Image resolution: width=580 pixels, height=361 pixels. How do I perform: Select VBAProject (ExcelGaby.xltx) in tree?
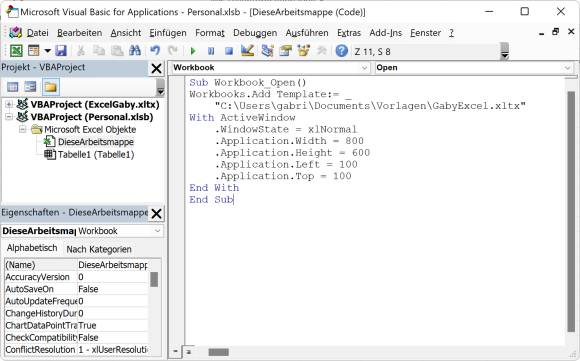(x=95, y=105)
